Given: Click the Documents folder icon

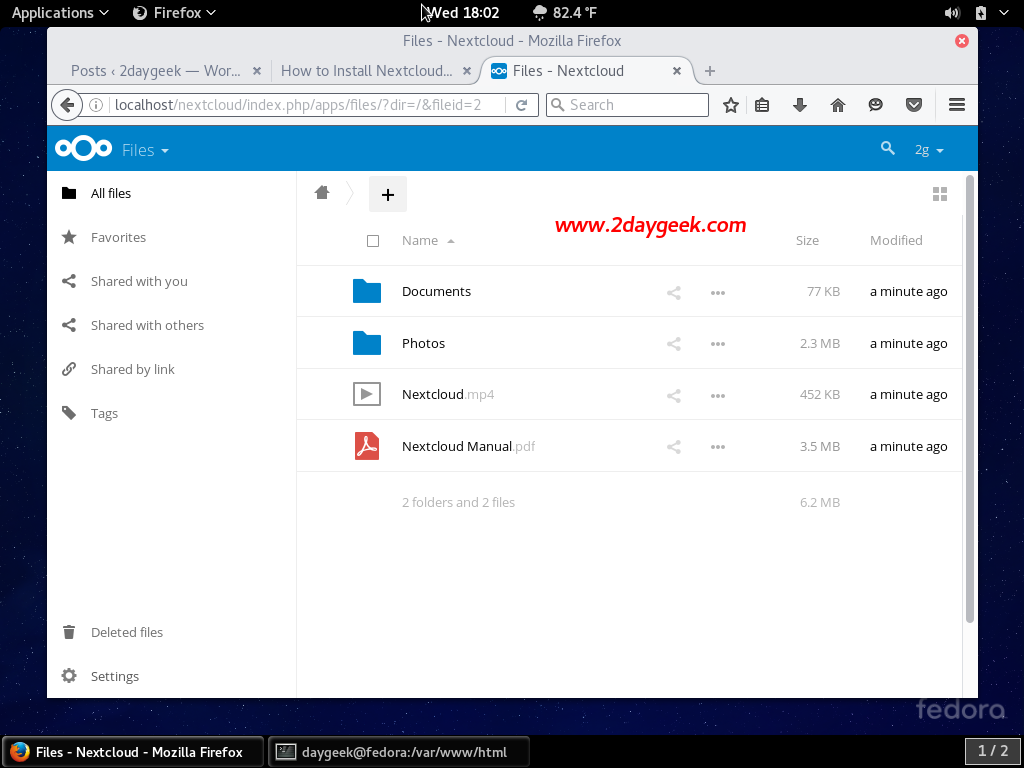Looking at the screenshot, I should (x=367, y=291).
